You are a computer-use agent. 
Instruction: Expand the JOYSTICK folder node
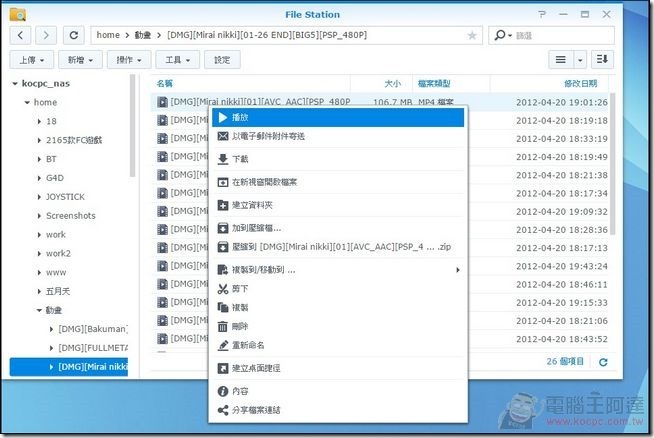(39, 196)
